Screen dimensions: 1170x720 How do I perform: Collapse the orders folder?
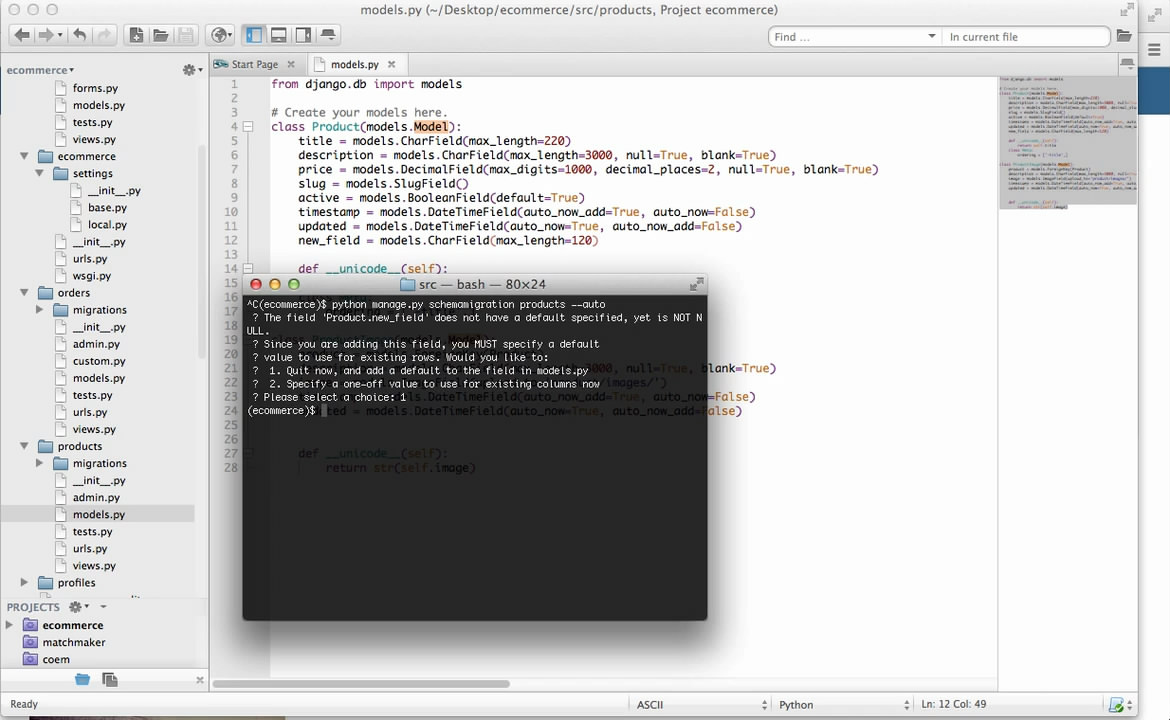pos(24,292)
